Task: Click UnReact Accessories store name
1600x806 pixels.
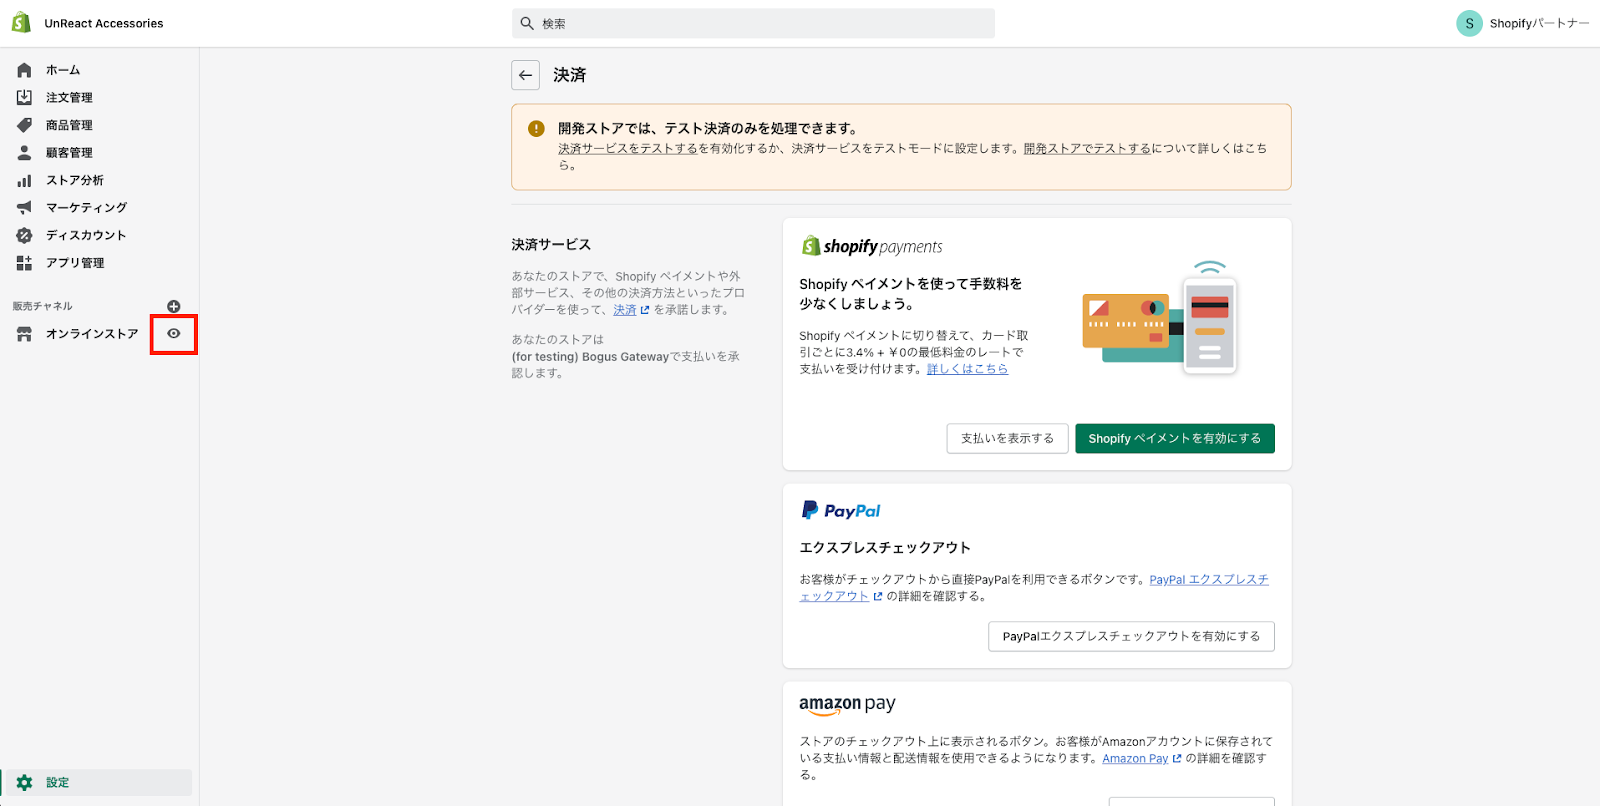Action: pos(104,23)
